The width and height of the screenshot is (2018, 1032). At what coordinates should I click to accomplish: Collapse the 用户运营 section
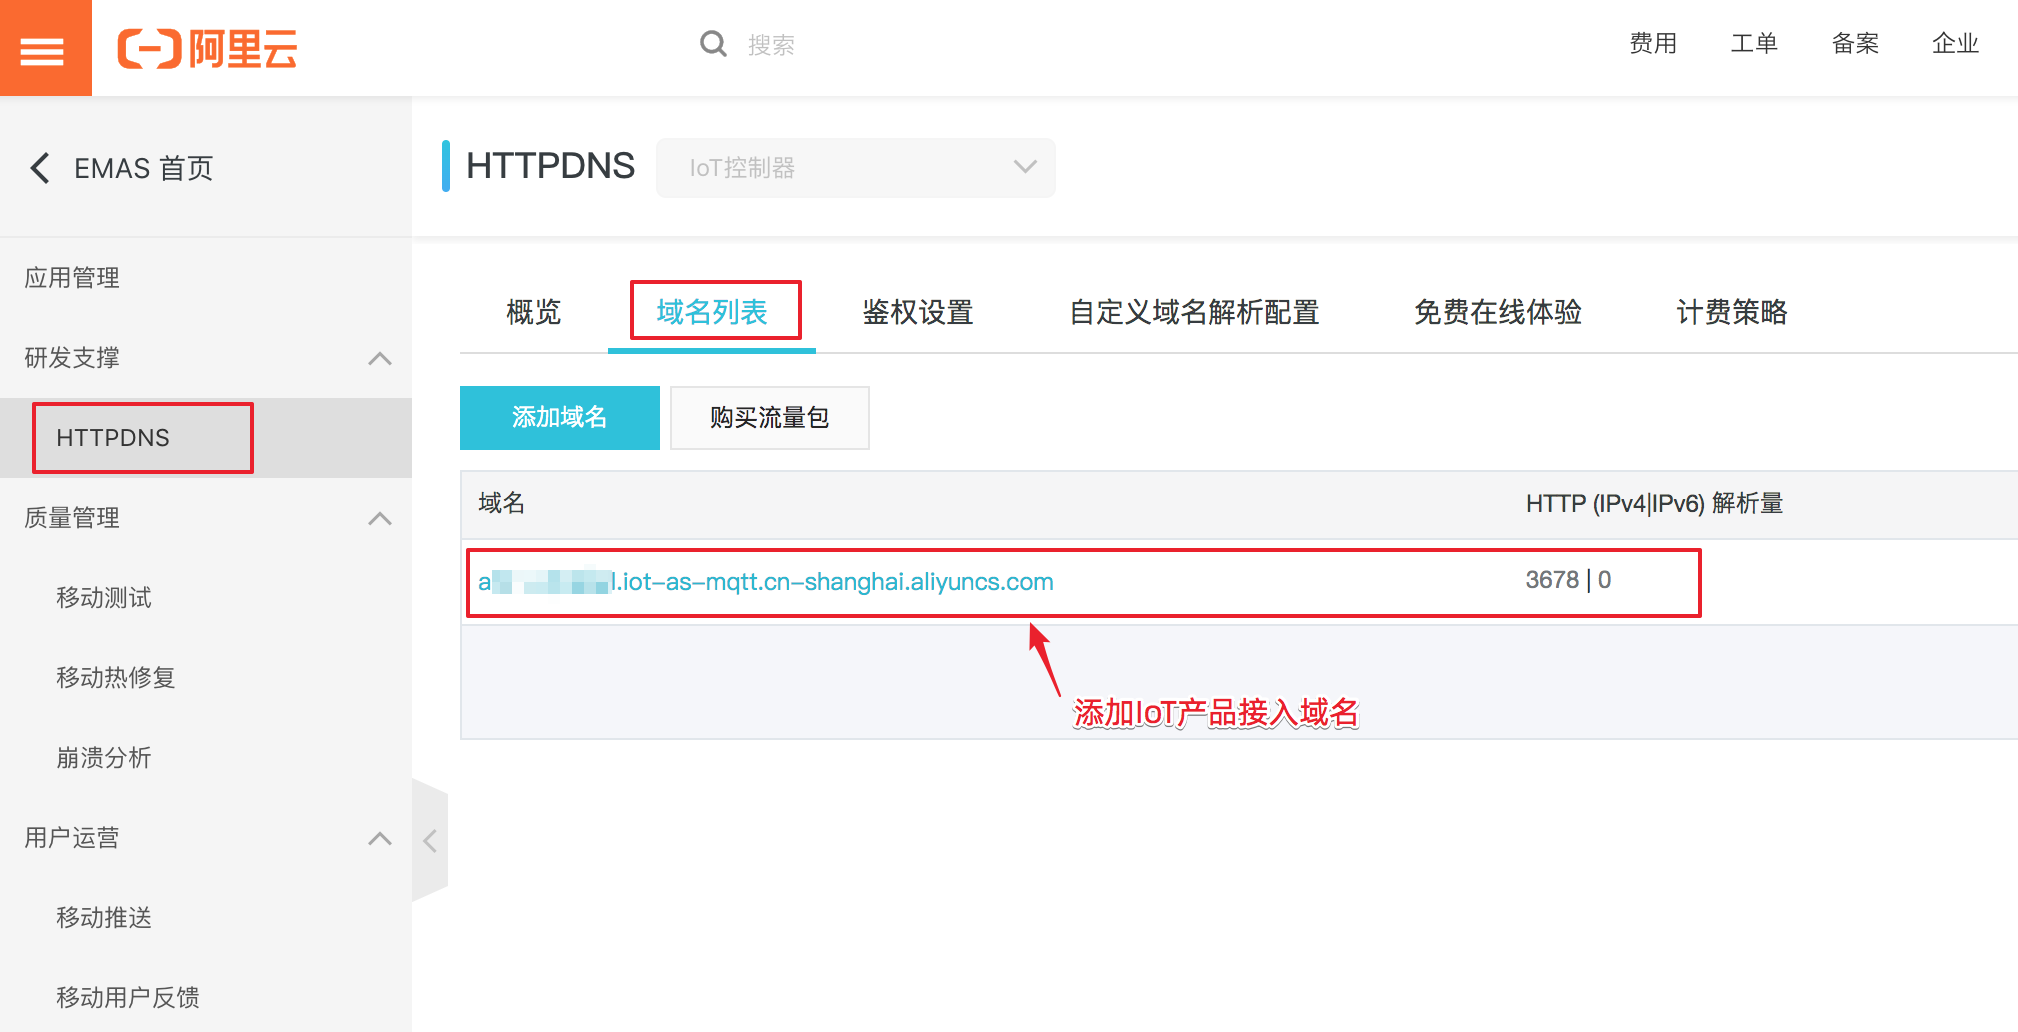(x=380, y=838)
